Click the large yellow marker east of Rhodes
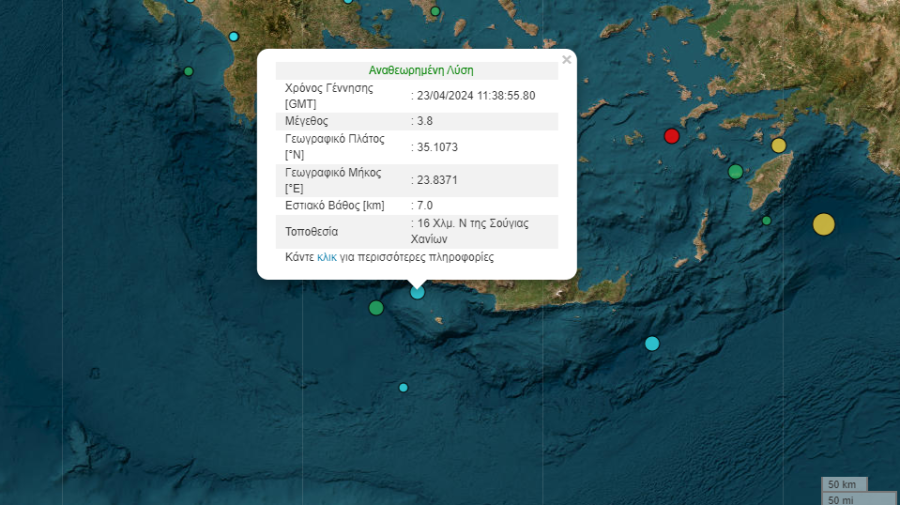900x505 pixels. point(823,224)
